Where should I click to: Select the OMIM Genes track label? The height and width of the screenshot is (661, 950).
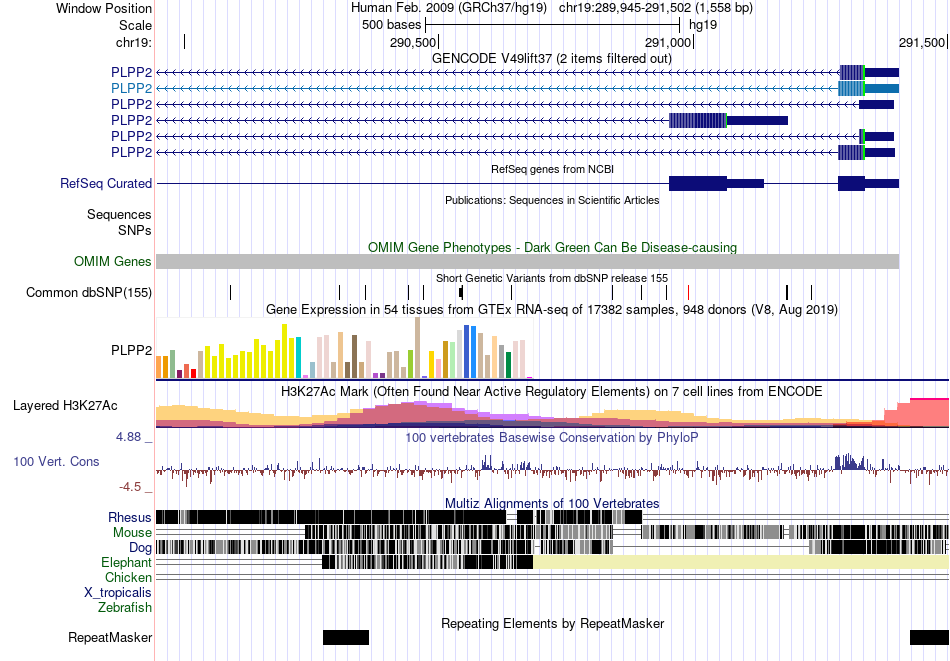point(113,262)
